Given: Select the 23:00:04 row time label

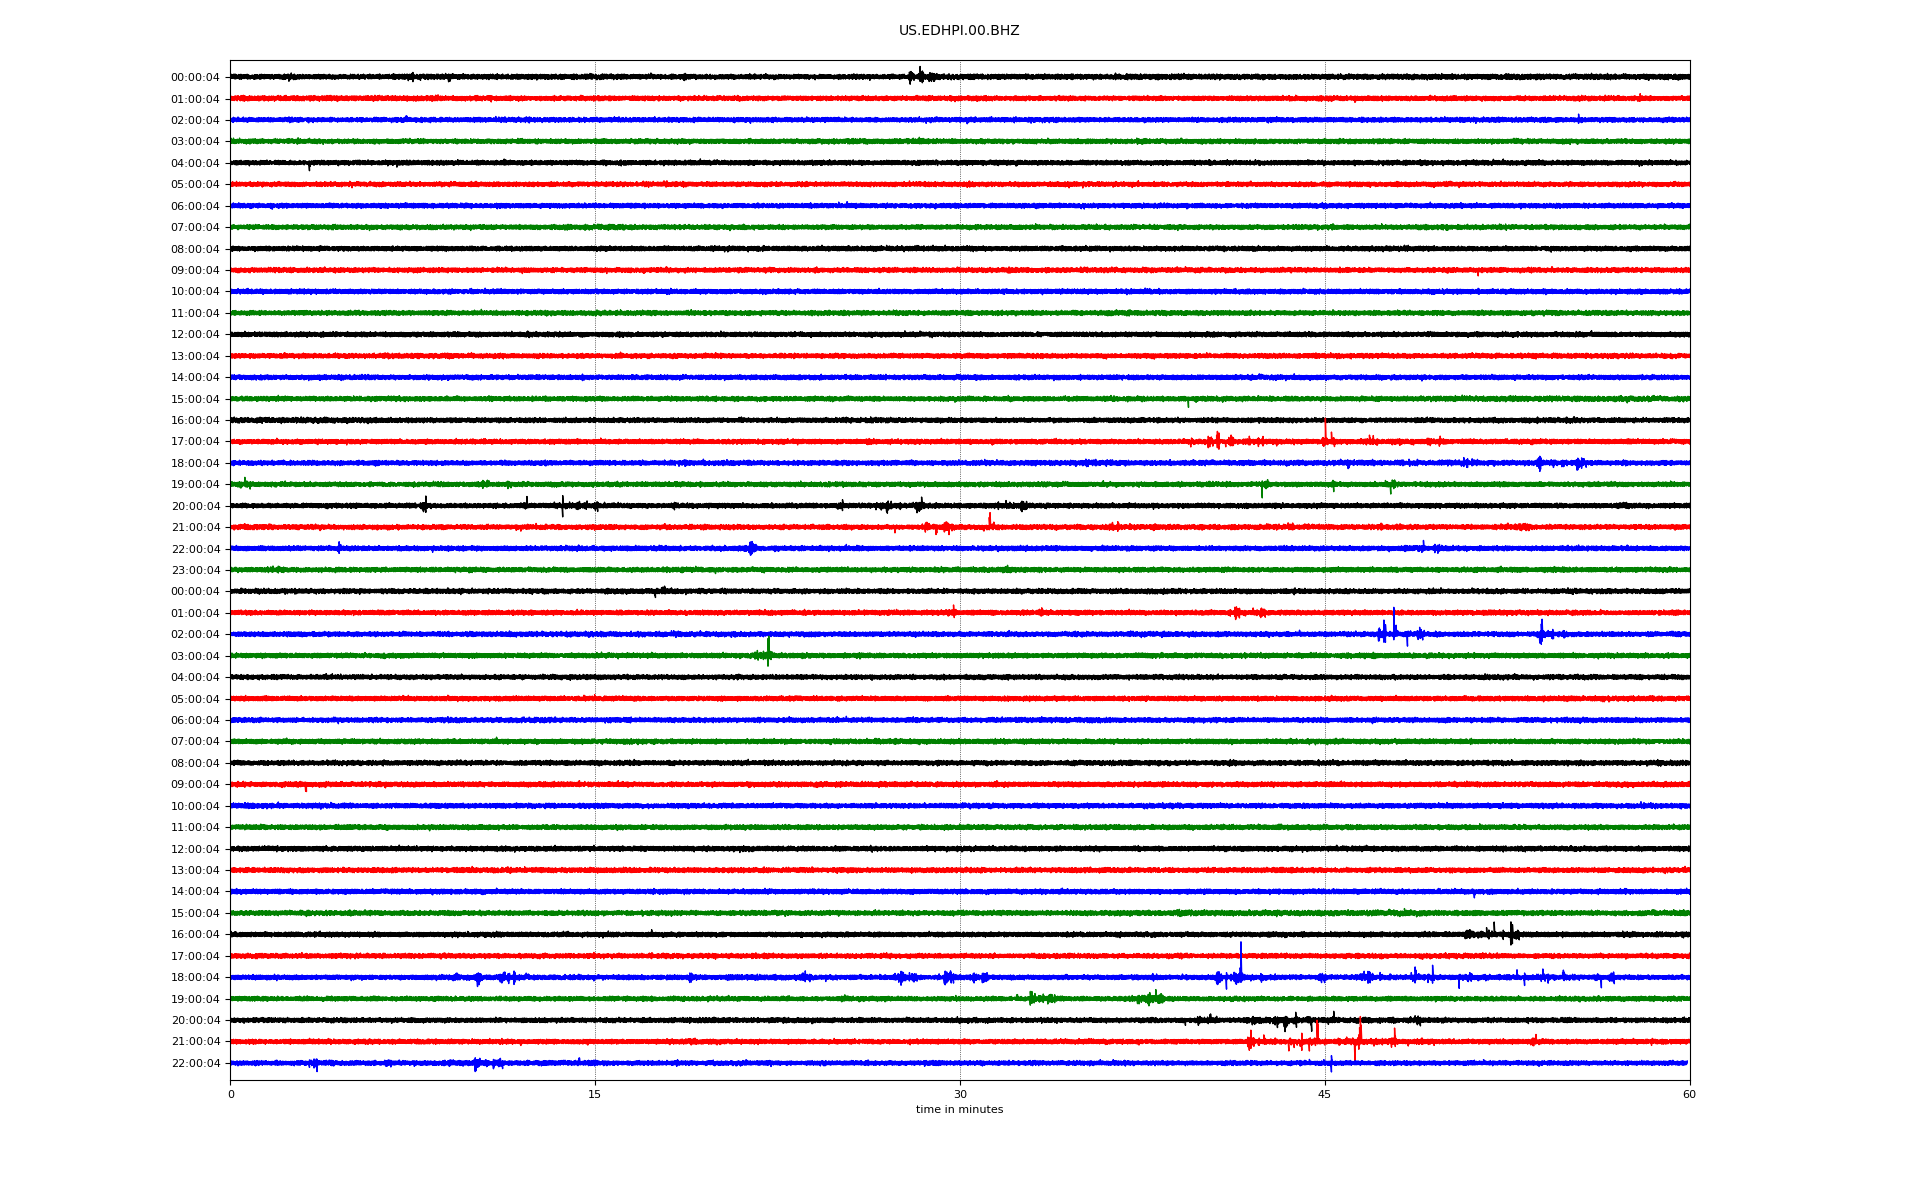Looking at the screenshot, I should (x=195, y=570).
